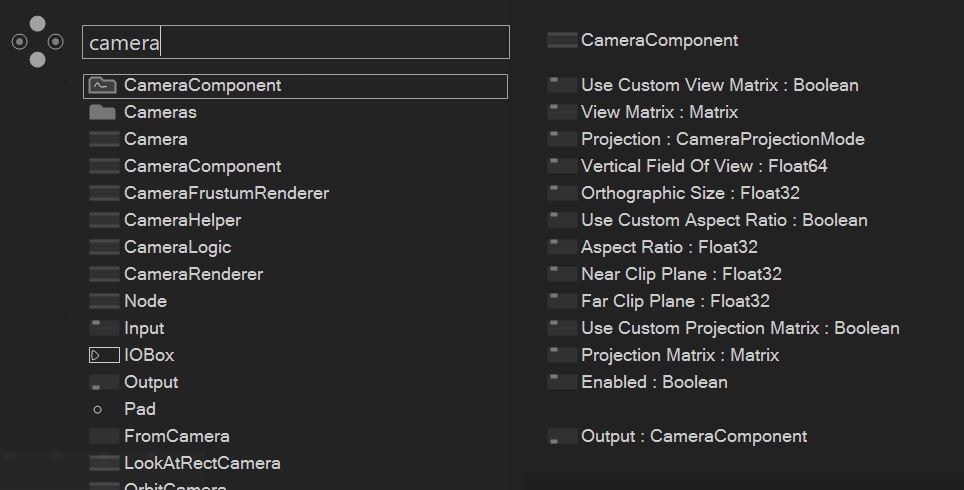Click the Use Custom View Matrix pin
The height and width of the screenshot is (490, 964).
click(x=563, y=85)
